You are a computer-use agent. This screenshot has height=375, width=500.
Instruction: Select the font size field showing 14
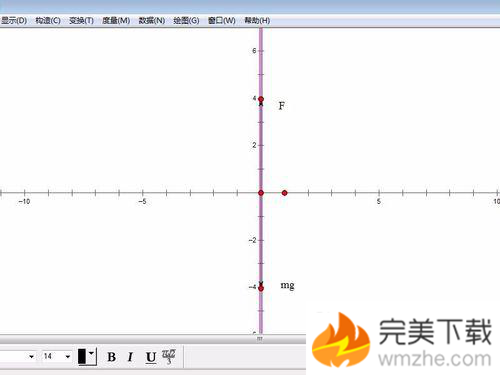(x=52, y=356)
